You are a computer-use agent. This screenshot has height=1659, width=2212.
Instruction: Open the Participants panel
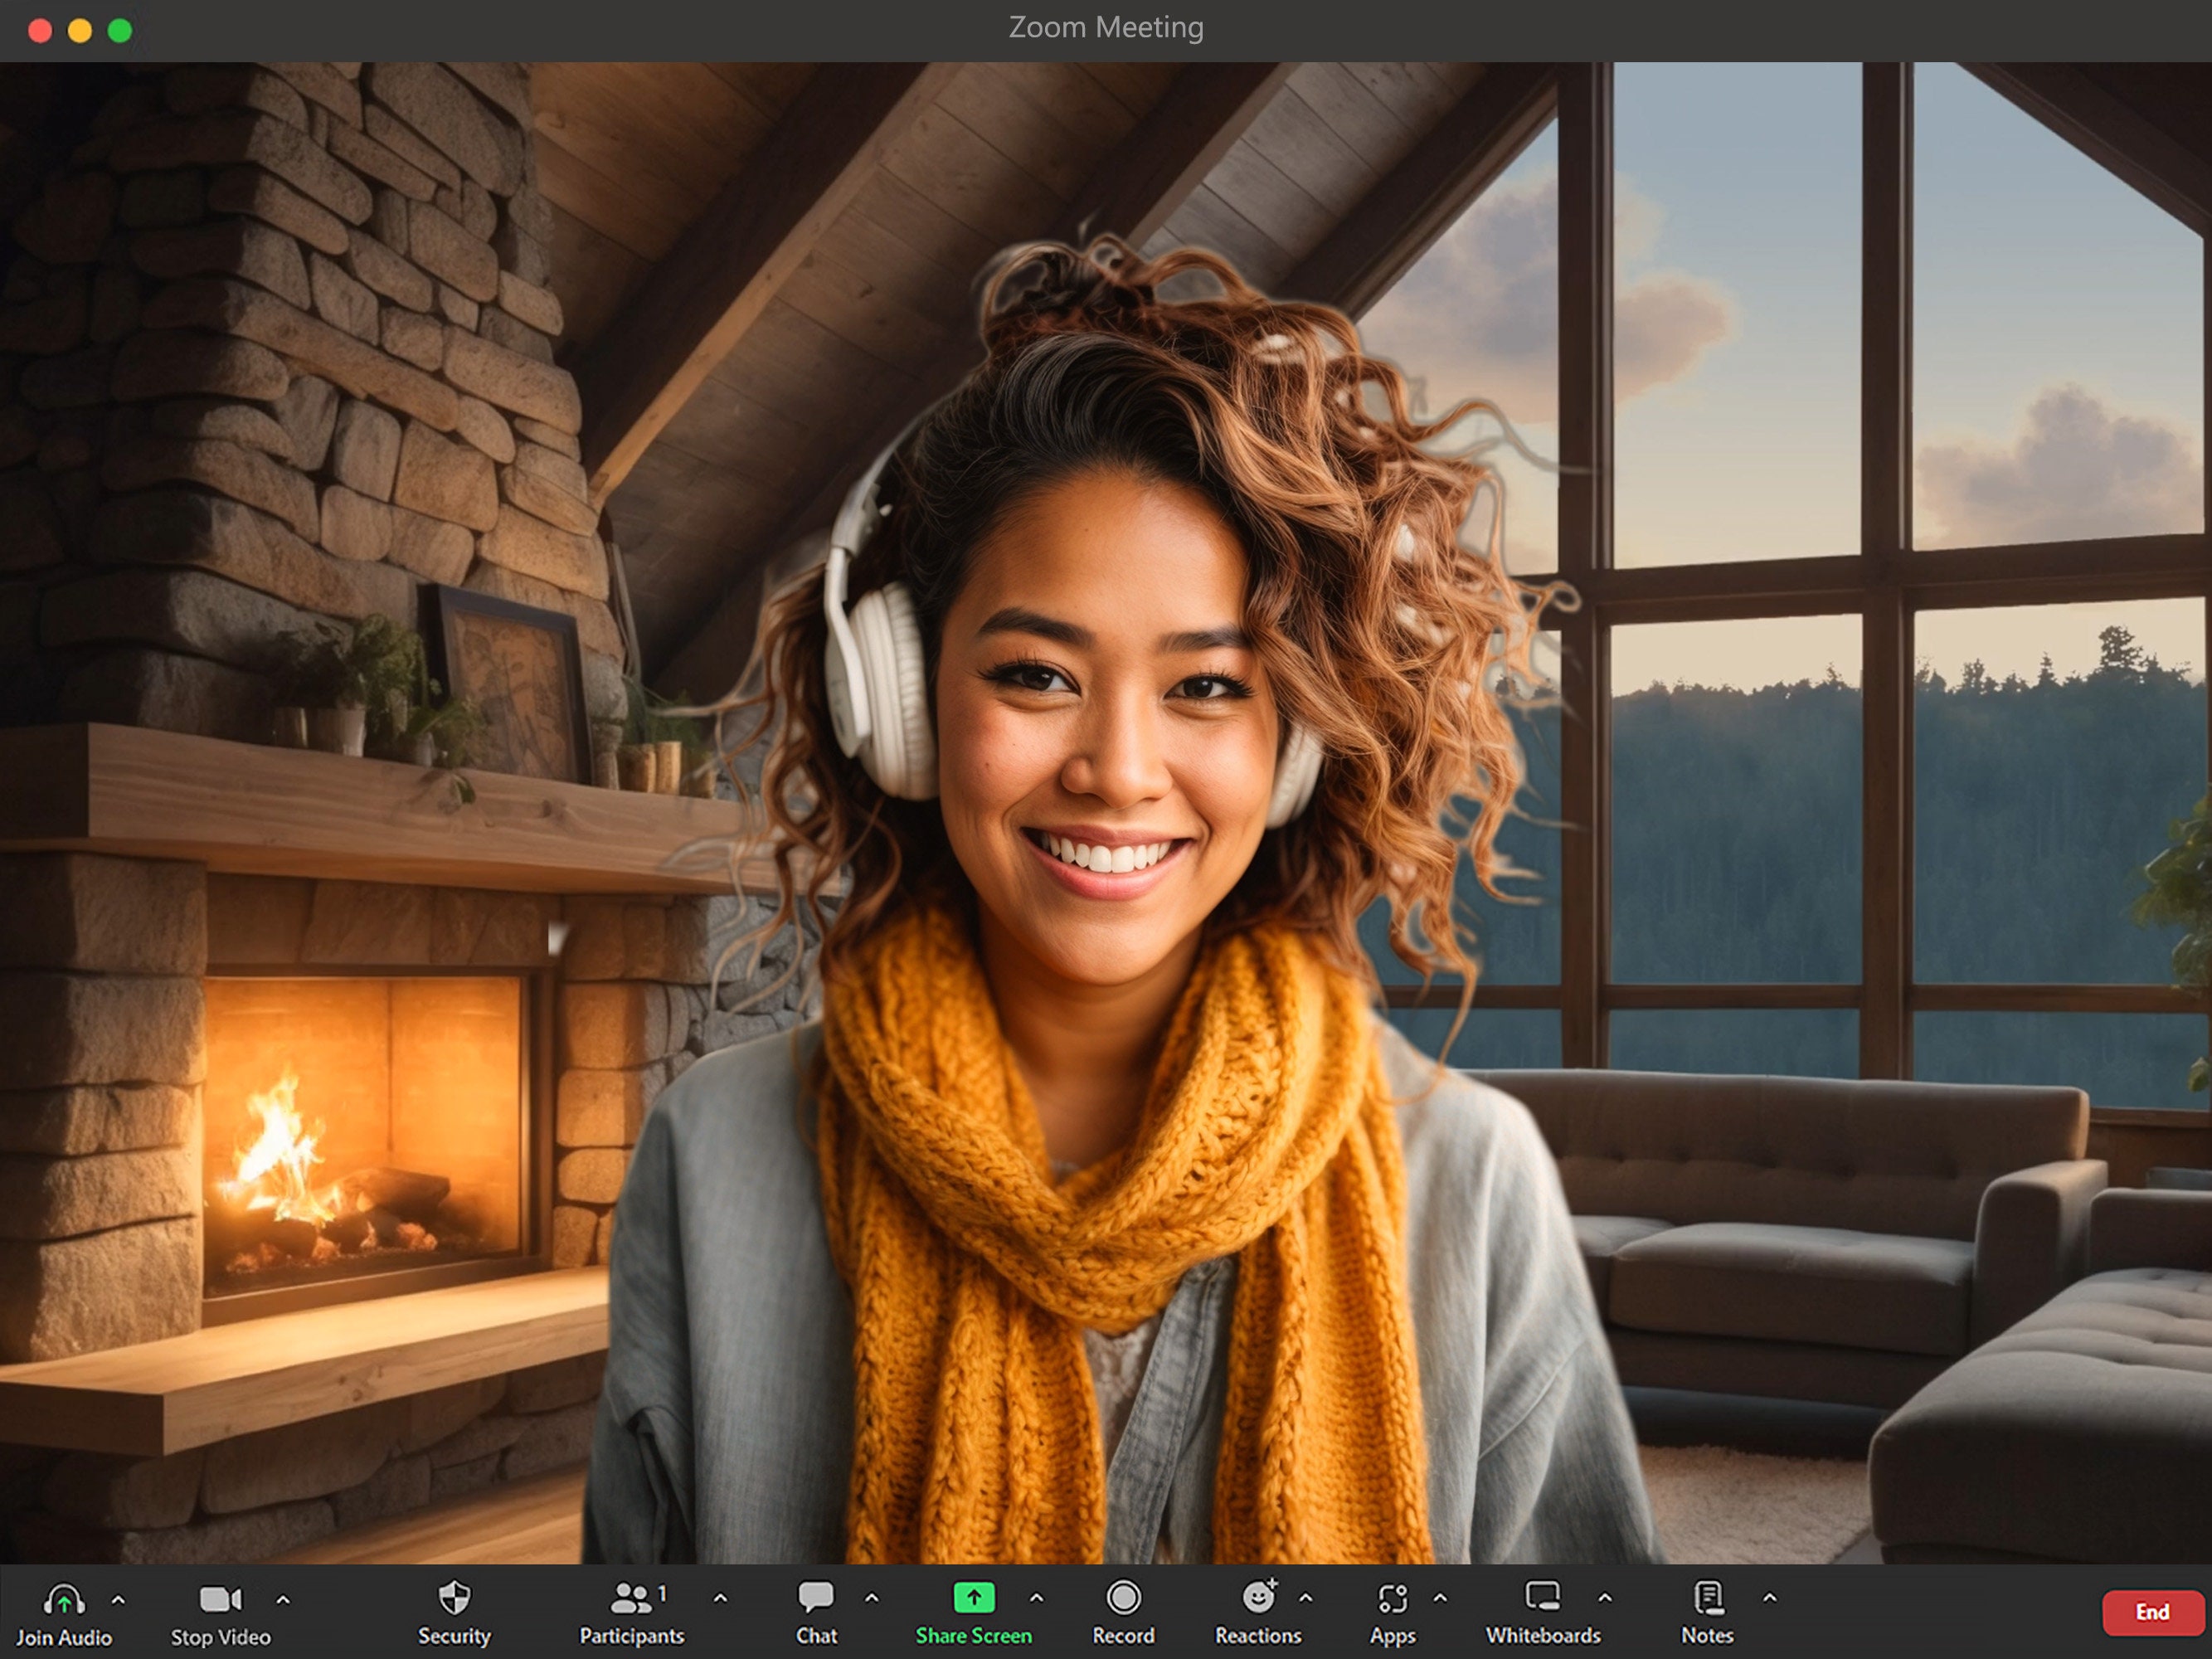(630, 1600)
